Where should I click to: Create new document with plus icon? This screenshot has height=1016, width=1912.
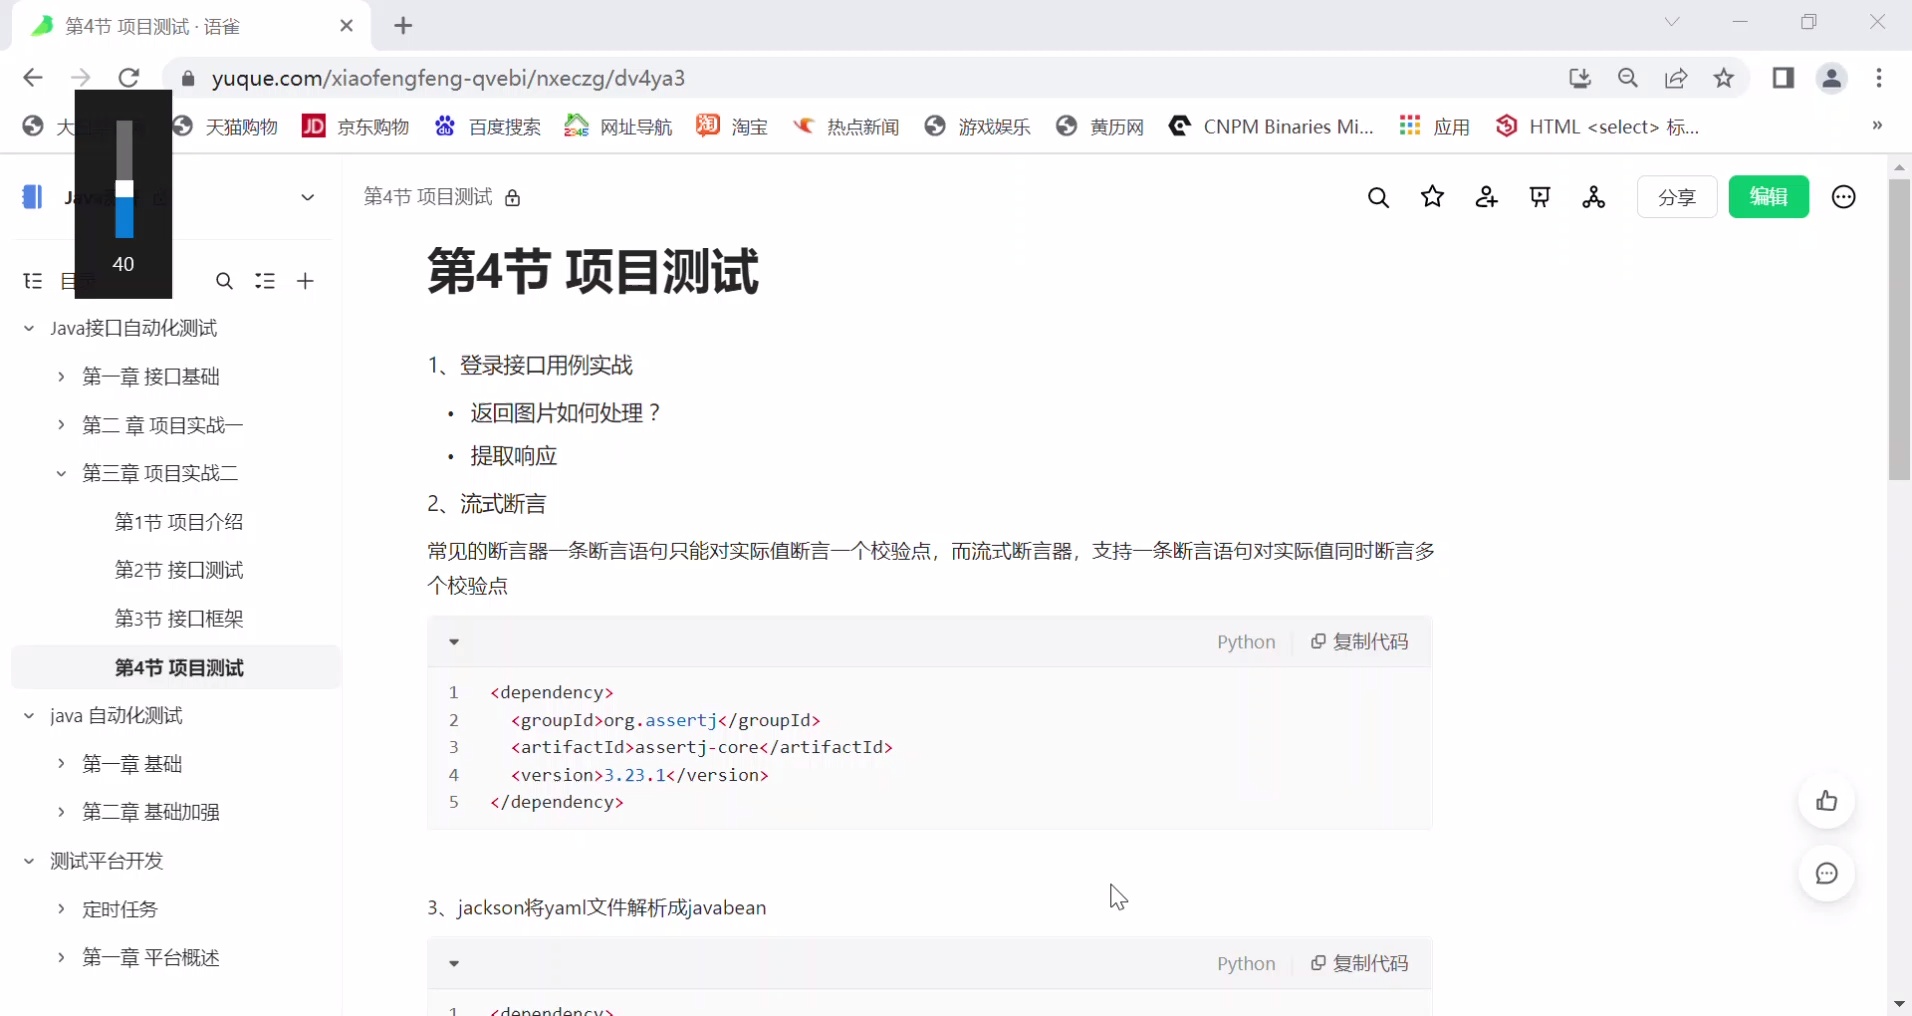point(306,281)
